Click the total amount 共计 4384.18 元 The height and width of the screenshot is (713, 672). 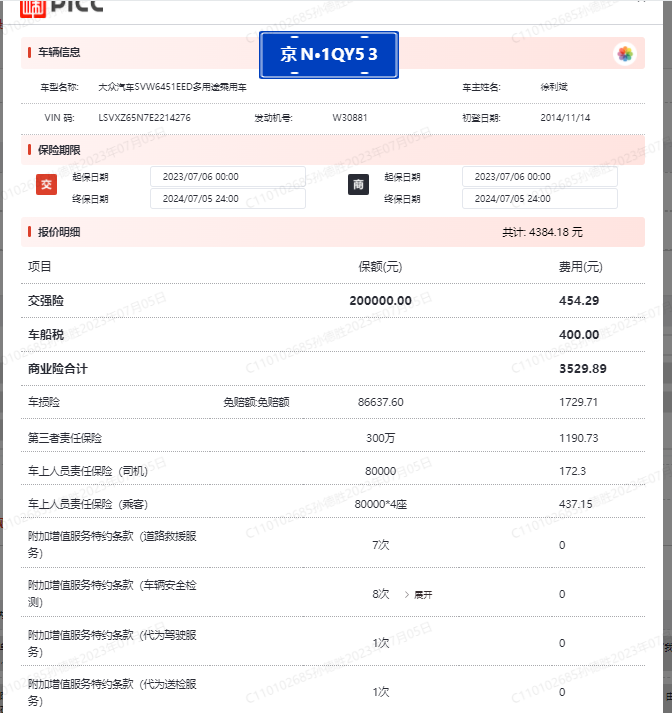(x=542, y=232)
